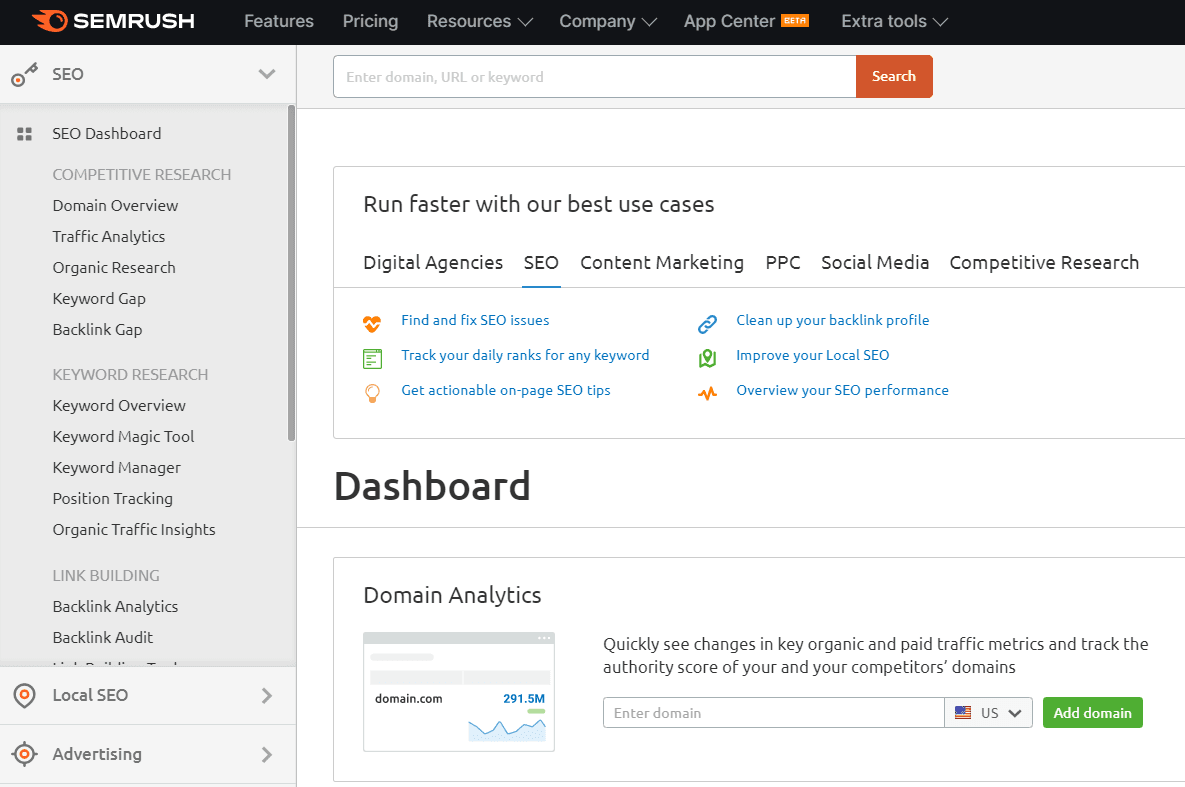1185x787 pixels.
Task: Click map marker icon beside Improve your Local SEO
Action: coord(707,358)
